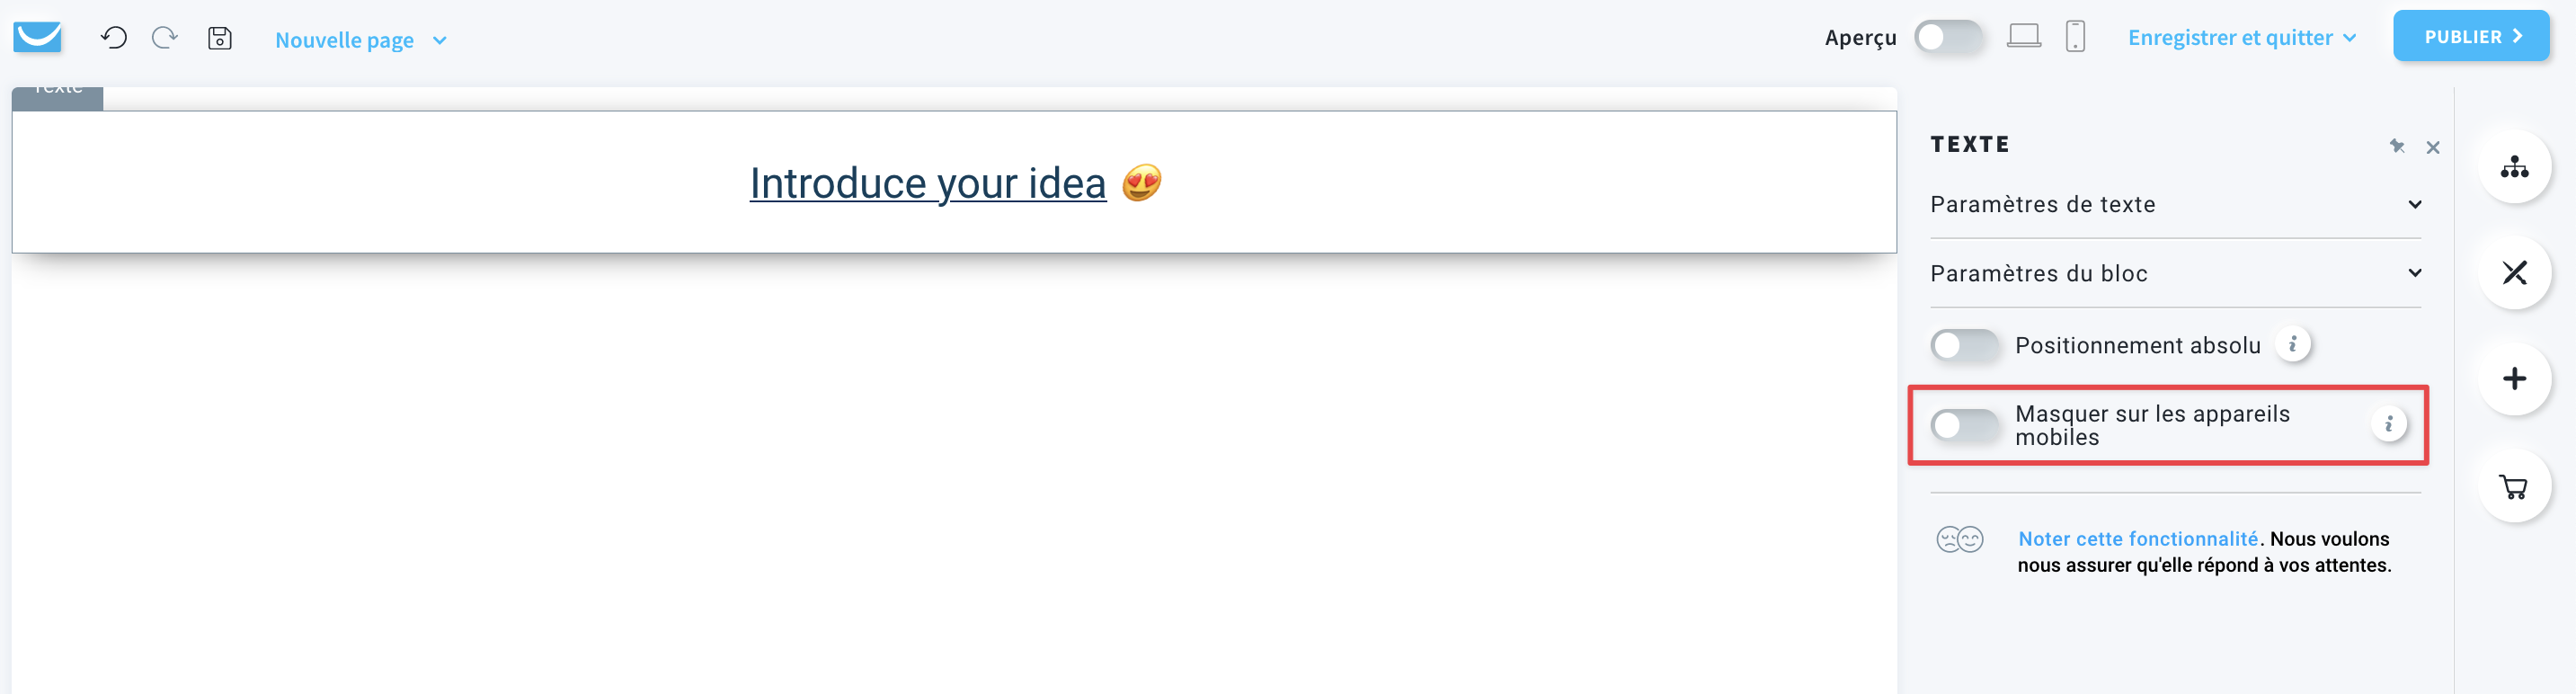Click the PUBLIER button
The height and width of the screenshot is (694, 2576).
click(x=2470, y=36)
